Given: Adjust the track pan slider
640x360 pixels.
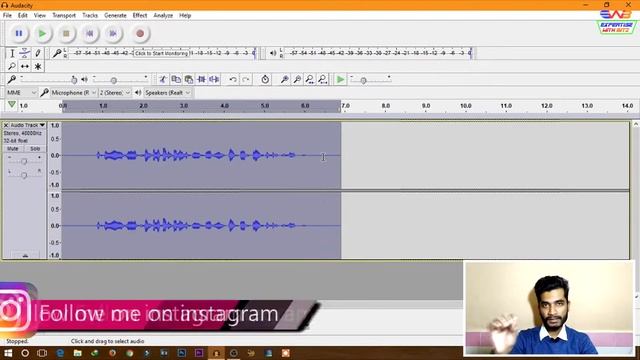Looking at the screenshot, I should [24, 175].
